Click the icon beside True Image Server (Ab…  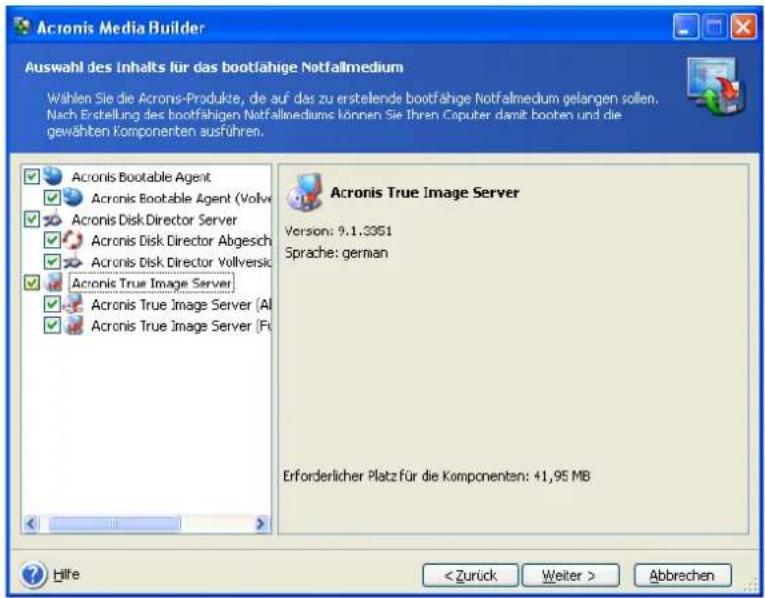coord(73,304)
